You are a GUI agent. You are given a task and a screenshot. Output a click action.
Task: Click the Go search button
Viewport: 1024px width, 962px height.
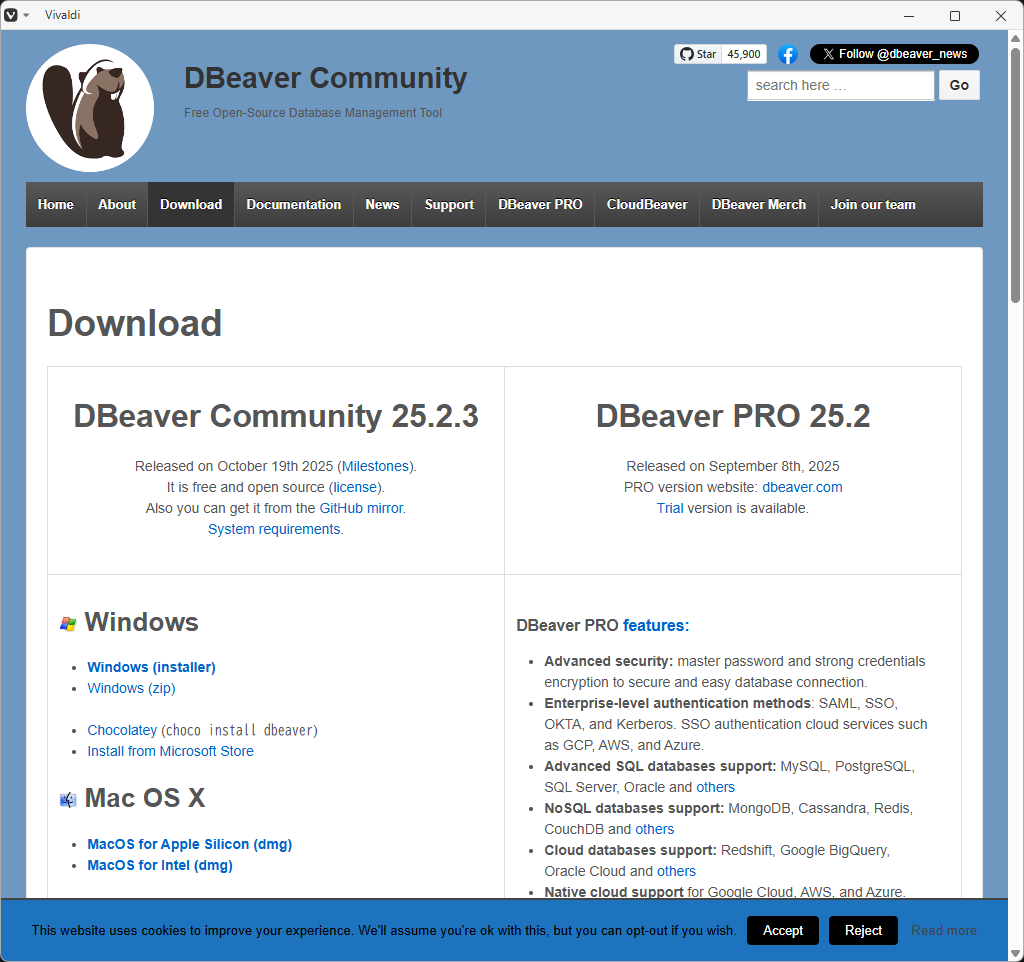pos(959,86)
